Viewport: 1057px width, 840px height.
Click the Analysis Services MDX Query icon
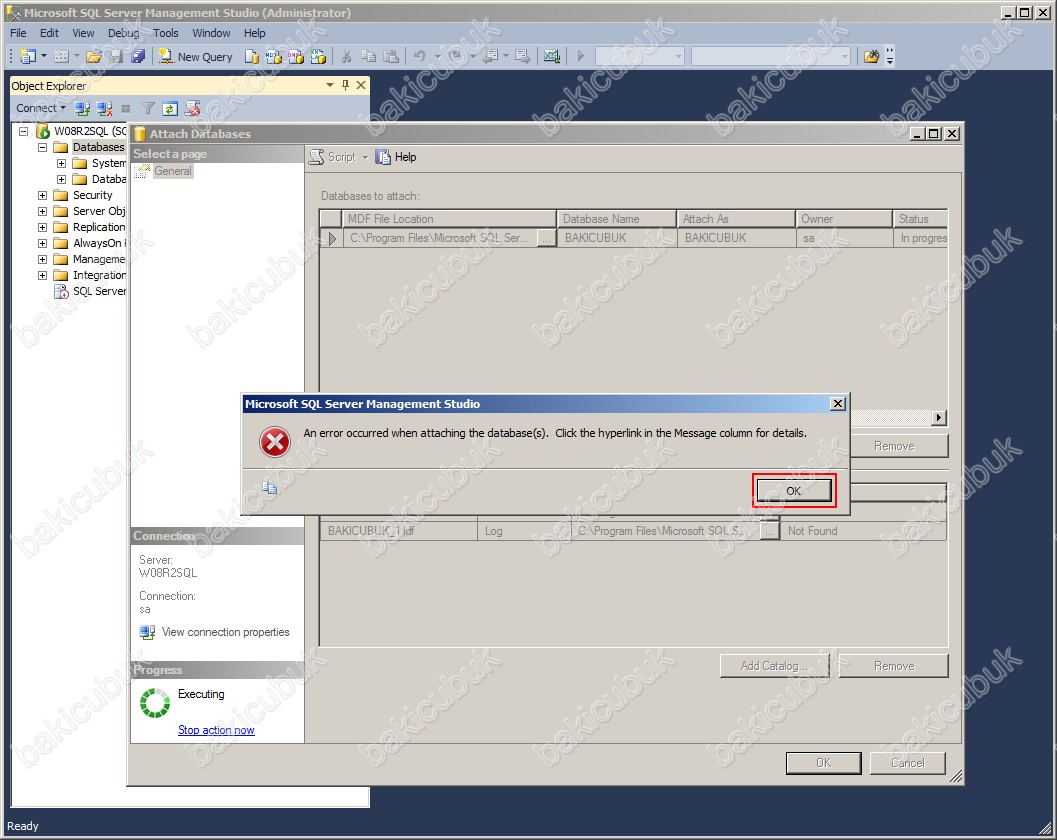(274, 57)
